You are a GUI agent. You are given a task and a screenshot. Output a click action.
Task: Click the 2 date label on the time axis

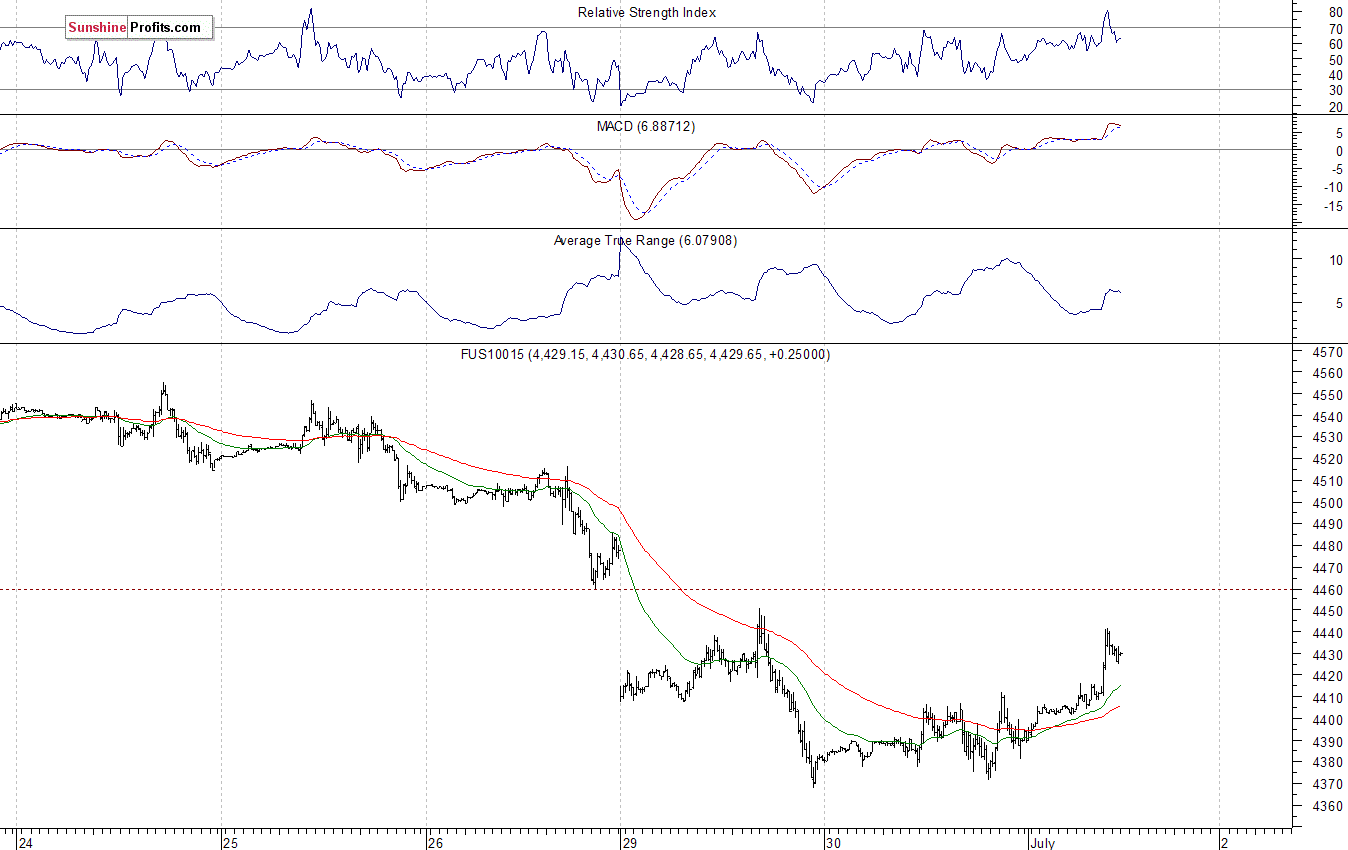[x=1224, y=843]
